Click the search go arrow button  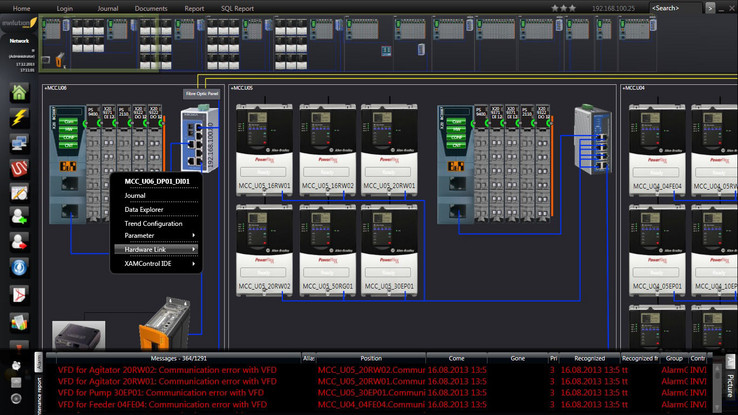[711, 8]
